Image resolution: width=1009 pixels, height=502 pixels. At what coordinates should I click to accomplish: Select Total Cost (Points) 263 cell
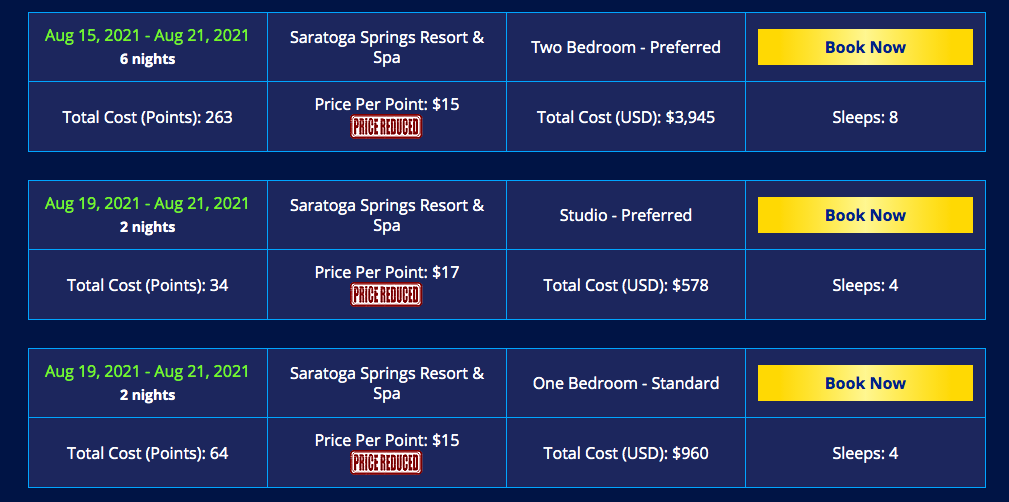[147, 117]
